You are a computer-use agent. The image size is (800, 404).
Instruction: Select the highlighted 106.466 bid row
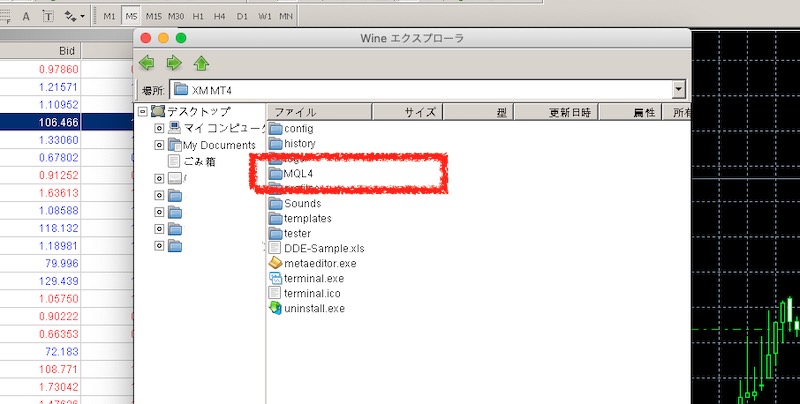(66, 122)
